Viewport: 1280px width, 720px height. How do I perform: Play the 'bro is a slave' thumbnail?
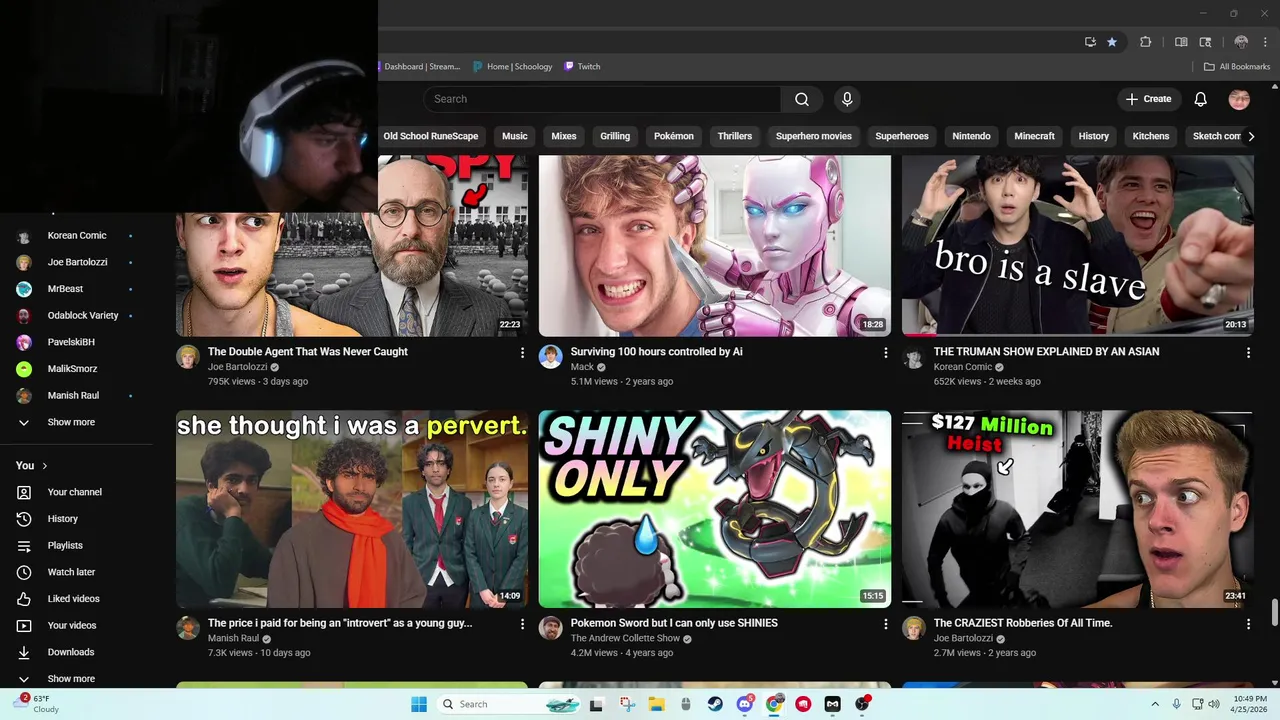coord(1078,246)
